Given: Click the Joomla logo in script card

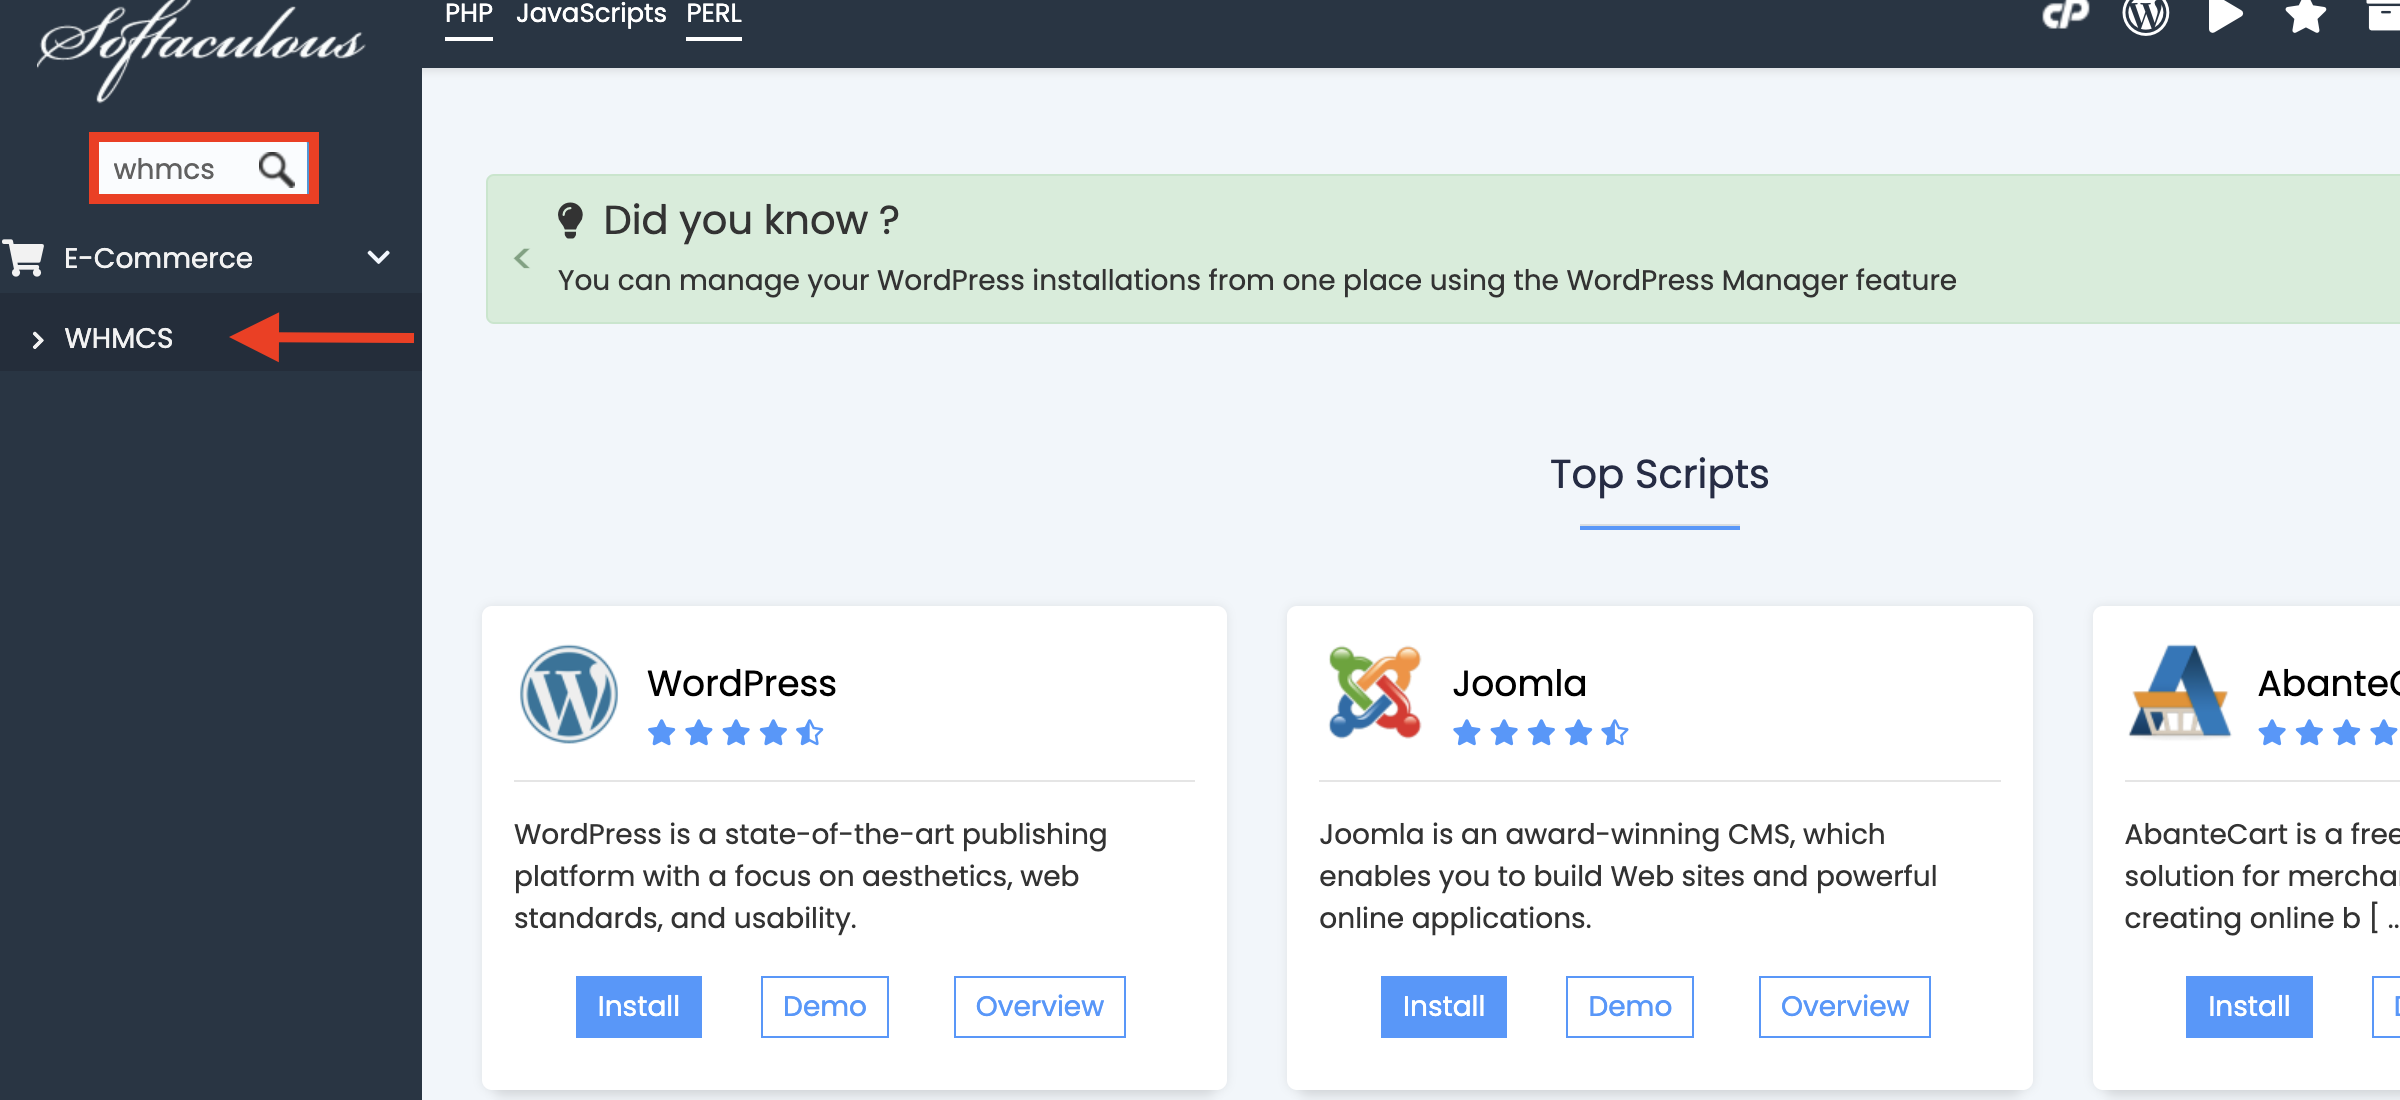Looking at the screenshot, I should pos(1374,692).
